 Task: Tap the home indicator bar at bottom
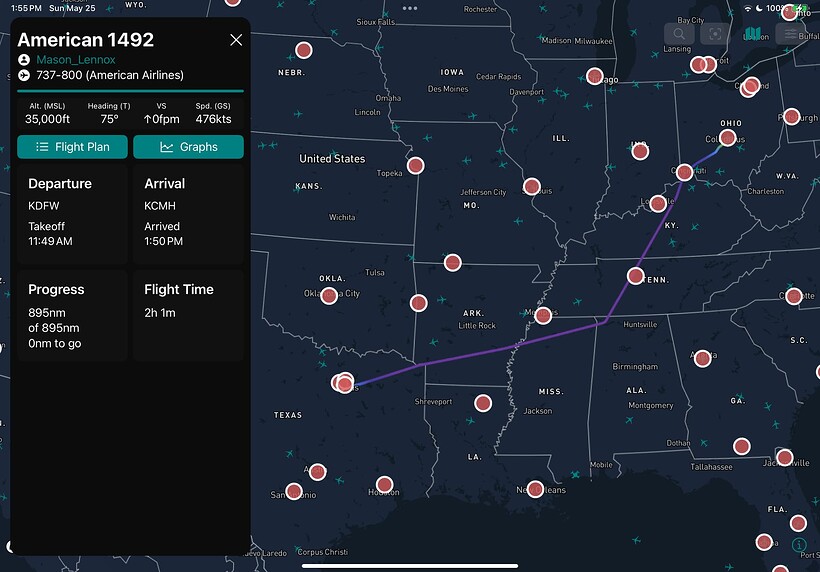pos(410,566)
